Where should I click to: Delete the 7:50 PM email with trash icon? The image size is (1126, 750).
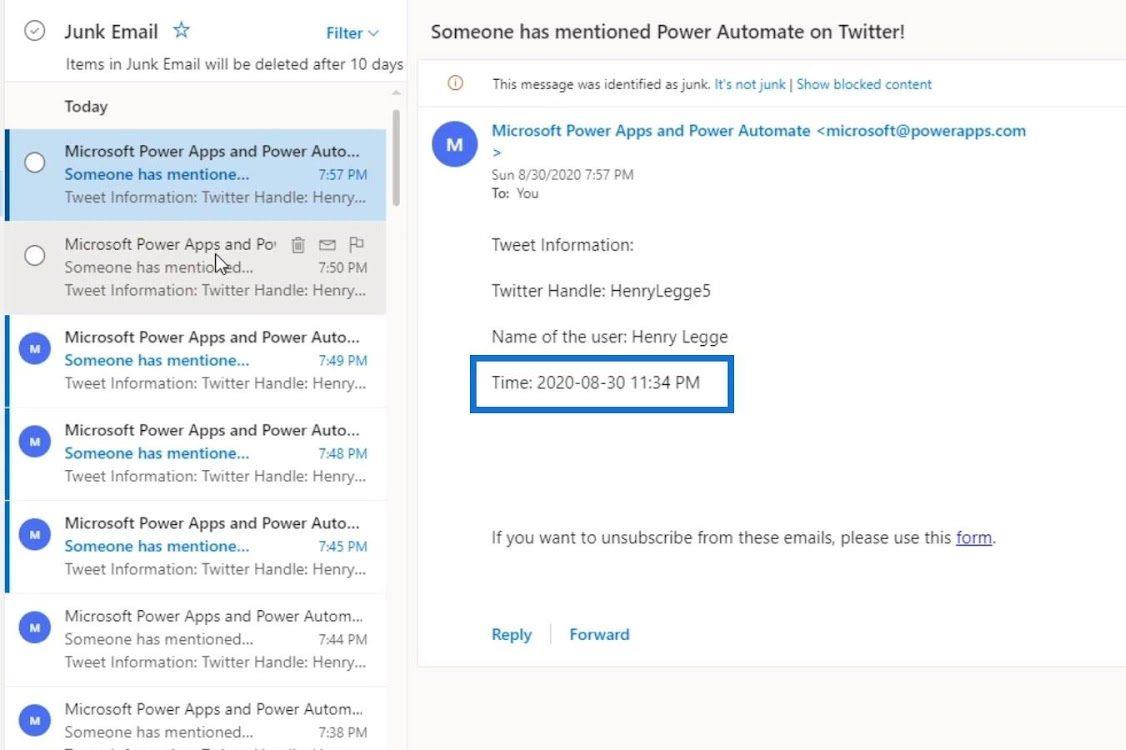pyautogui.click(x=298, y=245)
